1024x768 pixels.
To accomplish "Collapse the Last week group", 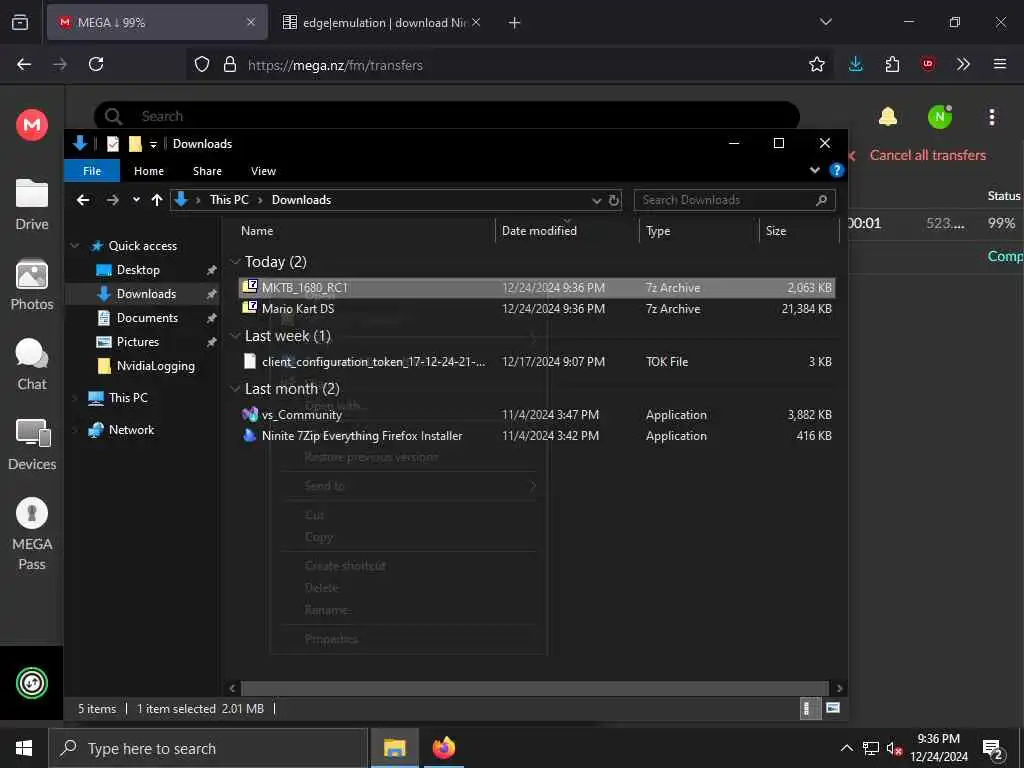I will [x=235, y=336].
